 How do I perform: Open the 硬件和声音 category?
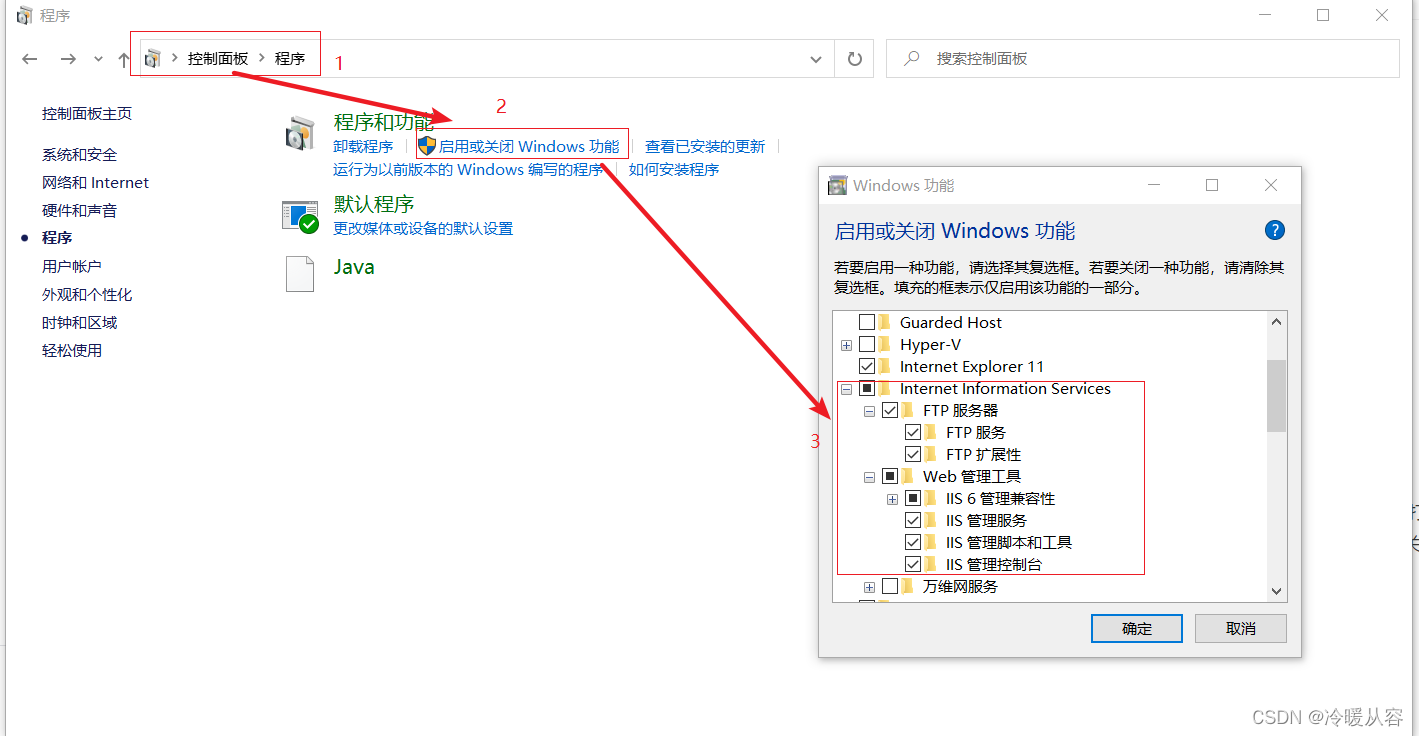click(79, 211)
